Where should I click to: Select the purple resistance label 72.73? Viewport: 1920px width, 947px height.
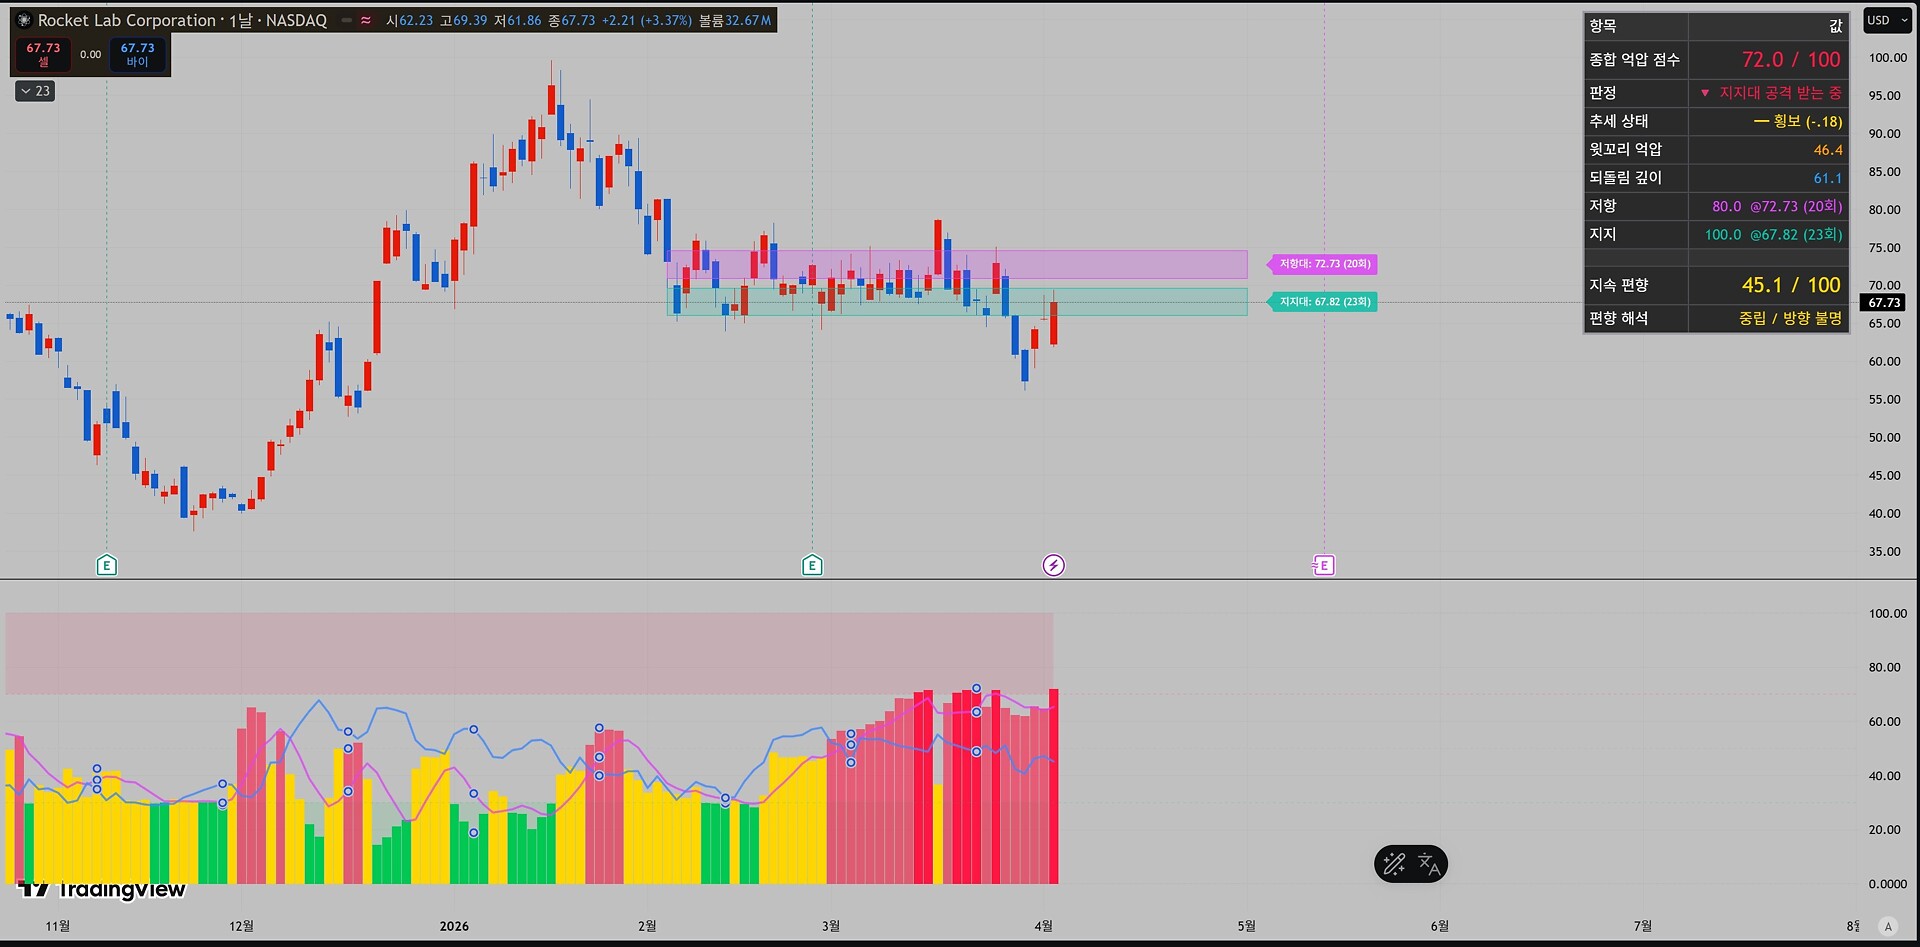[1322, 264]
